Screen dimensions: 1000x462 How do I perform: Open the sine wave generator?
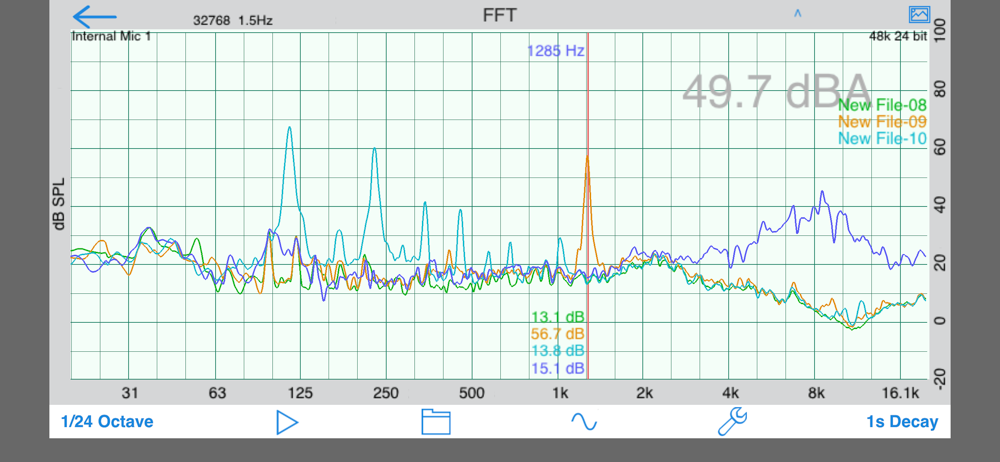584,421
